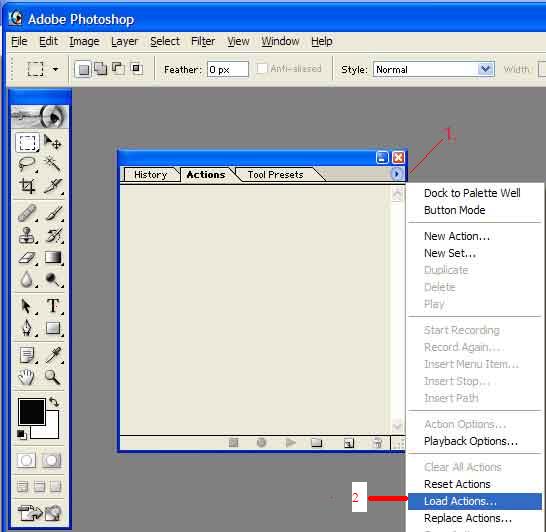Select the Gradient tool
Screen dimensions: 546x532
(x=53, y=258)
